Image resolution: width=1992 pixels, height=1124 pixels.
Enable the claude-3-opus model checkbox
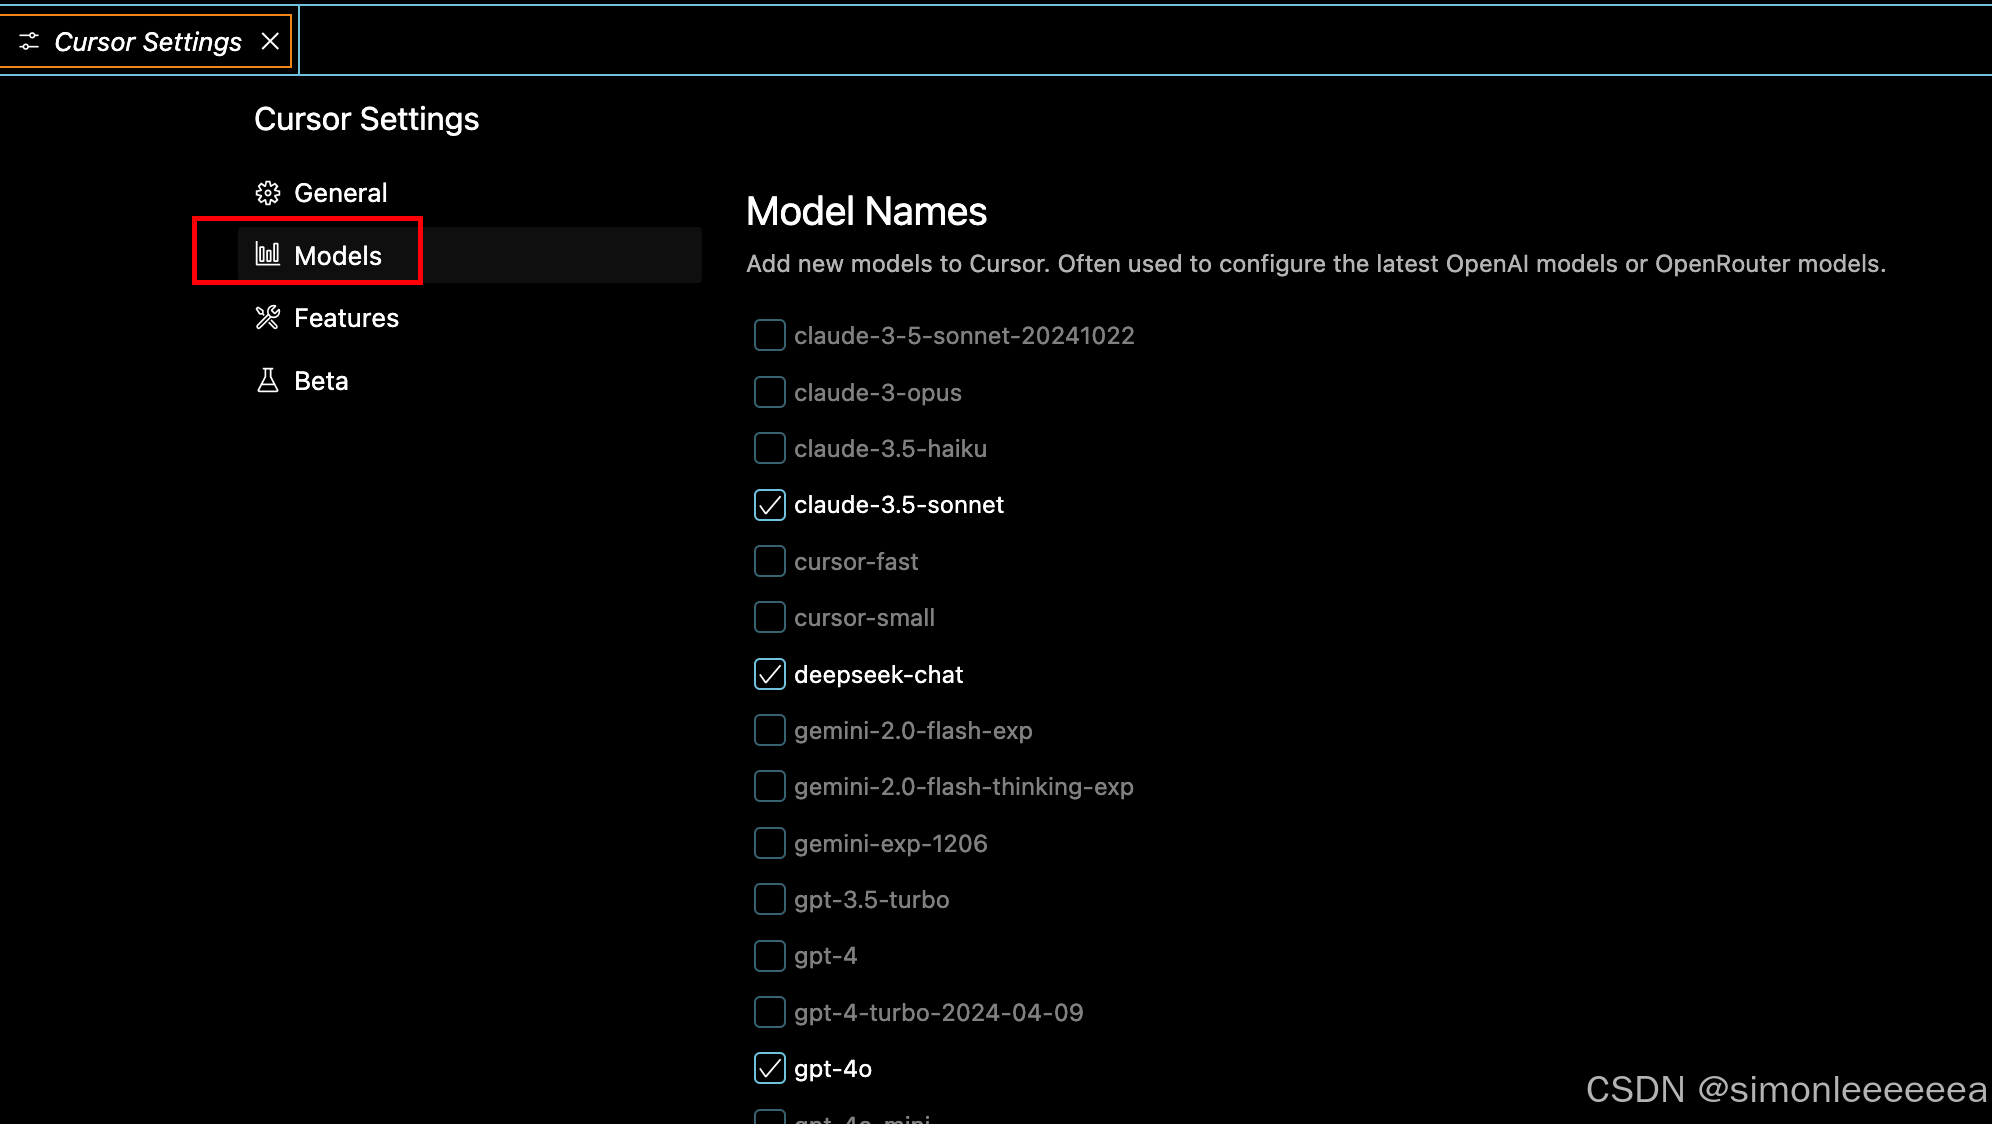coord(769,393)
